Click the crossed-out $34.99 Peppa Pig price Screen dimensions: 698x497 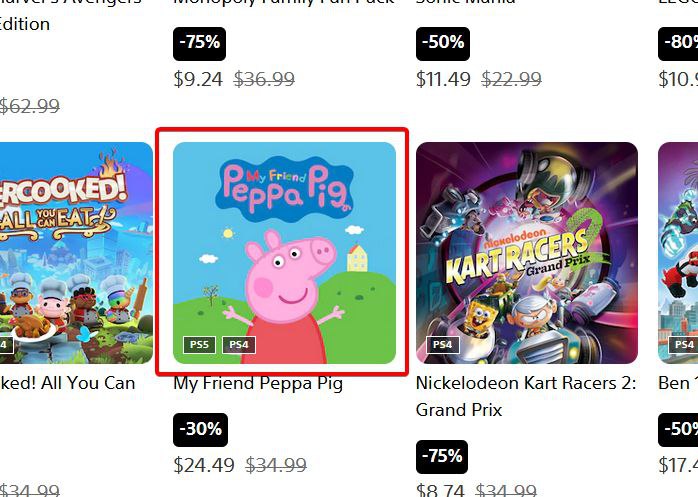[x=276, y=465]
